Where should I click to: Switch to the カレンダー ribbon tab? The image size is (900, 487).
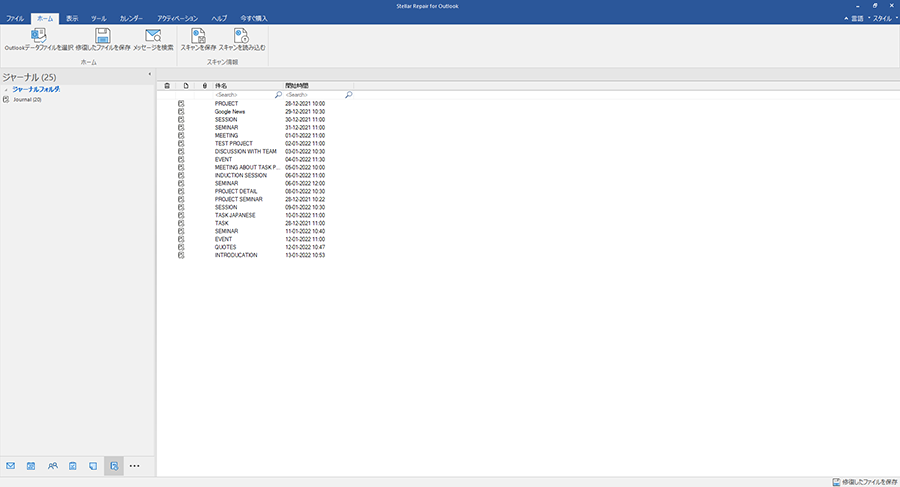pyautogui.click(x=131, y=18)
